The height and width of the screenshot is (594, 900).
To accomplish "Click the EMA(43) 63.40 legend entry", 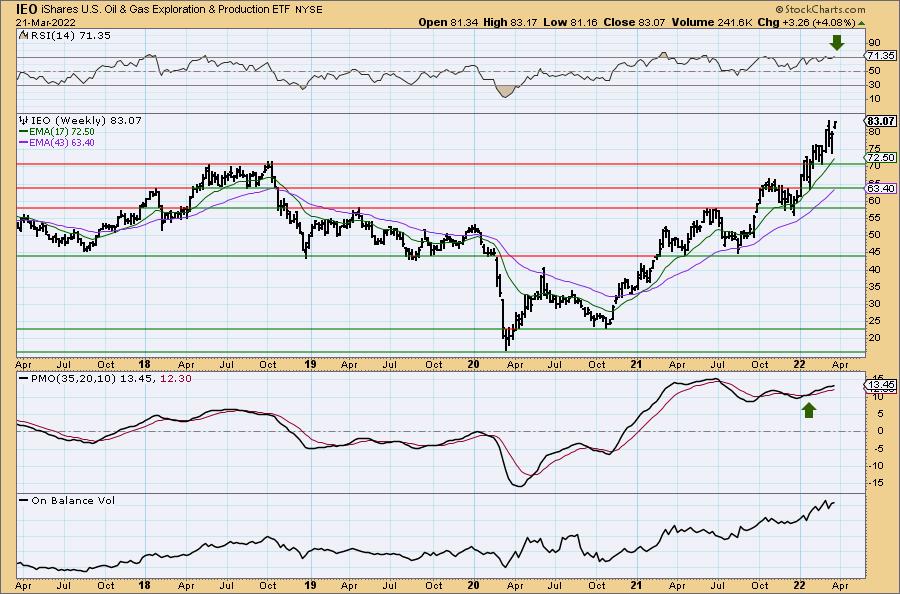I will coord(62,142).
